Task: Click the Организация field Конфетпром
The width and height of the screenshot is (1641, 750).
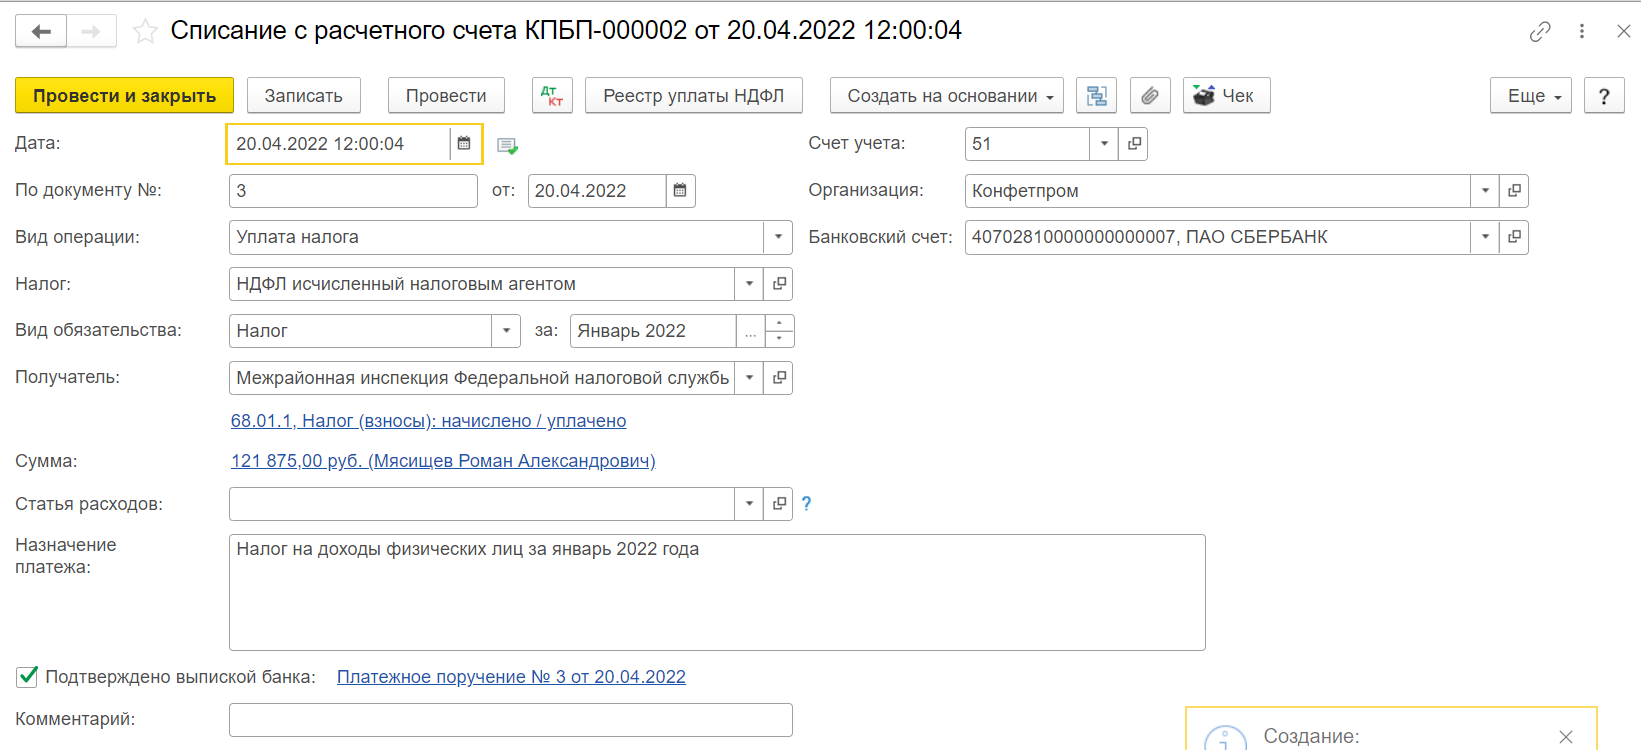Action: pyautogui.click(x=1218, y=191)
